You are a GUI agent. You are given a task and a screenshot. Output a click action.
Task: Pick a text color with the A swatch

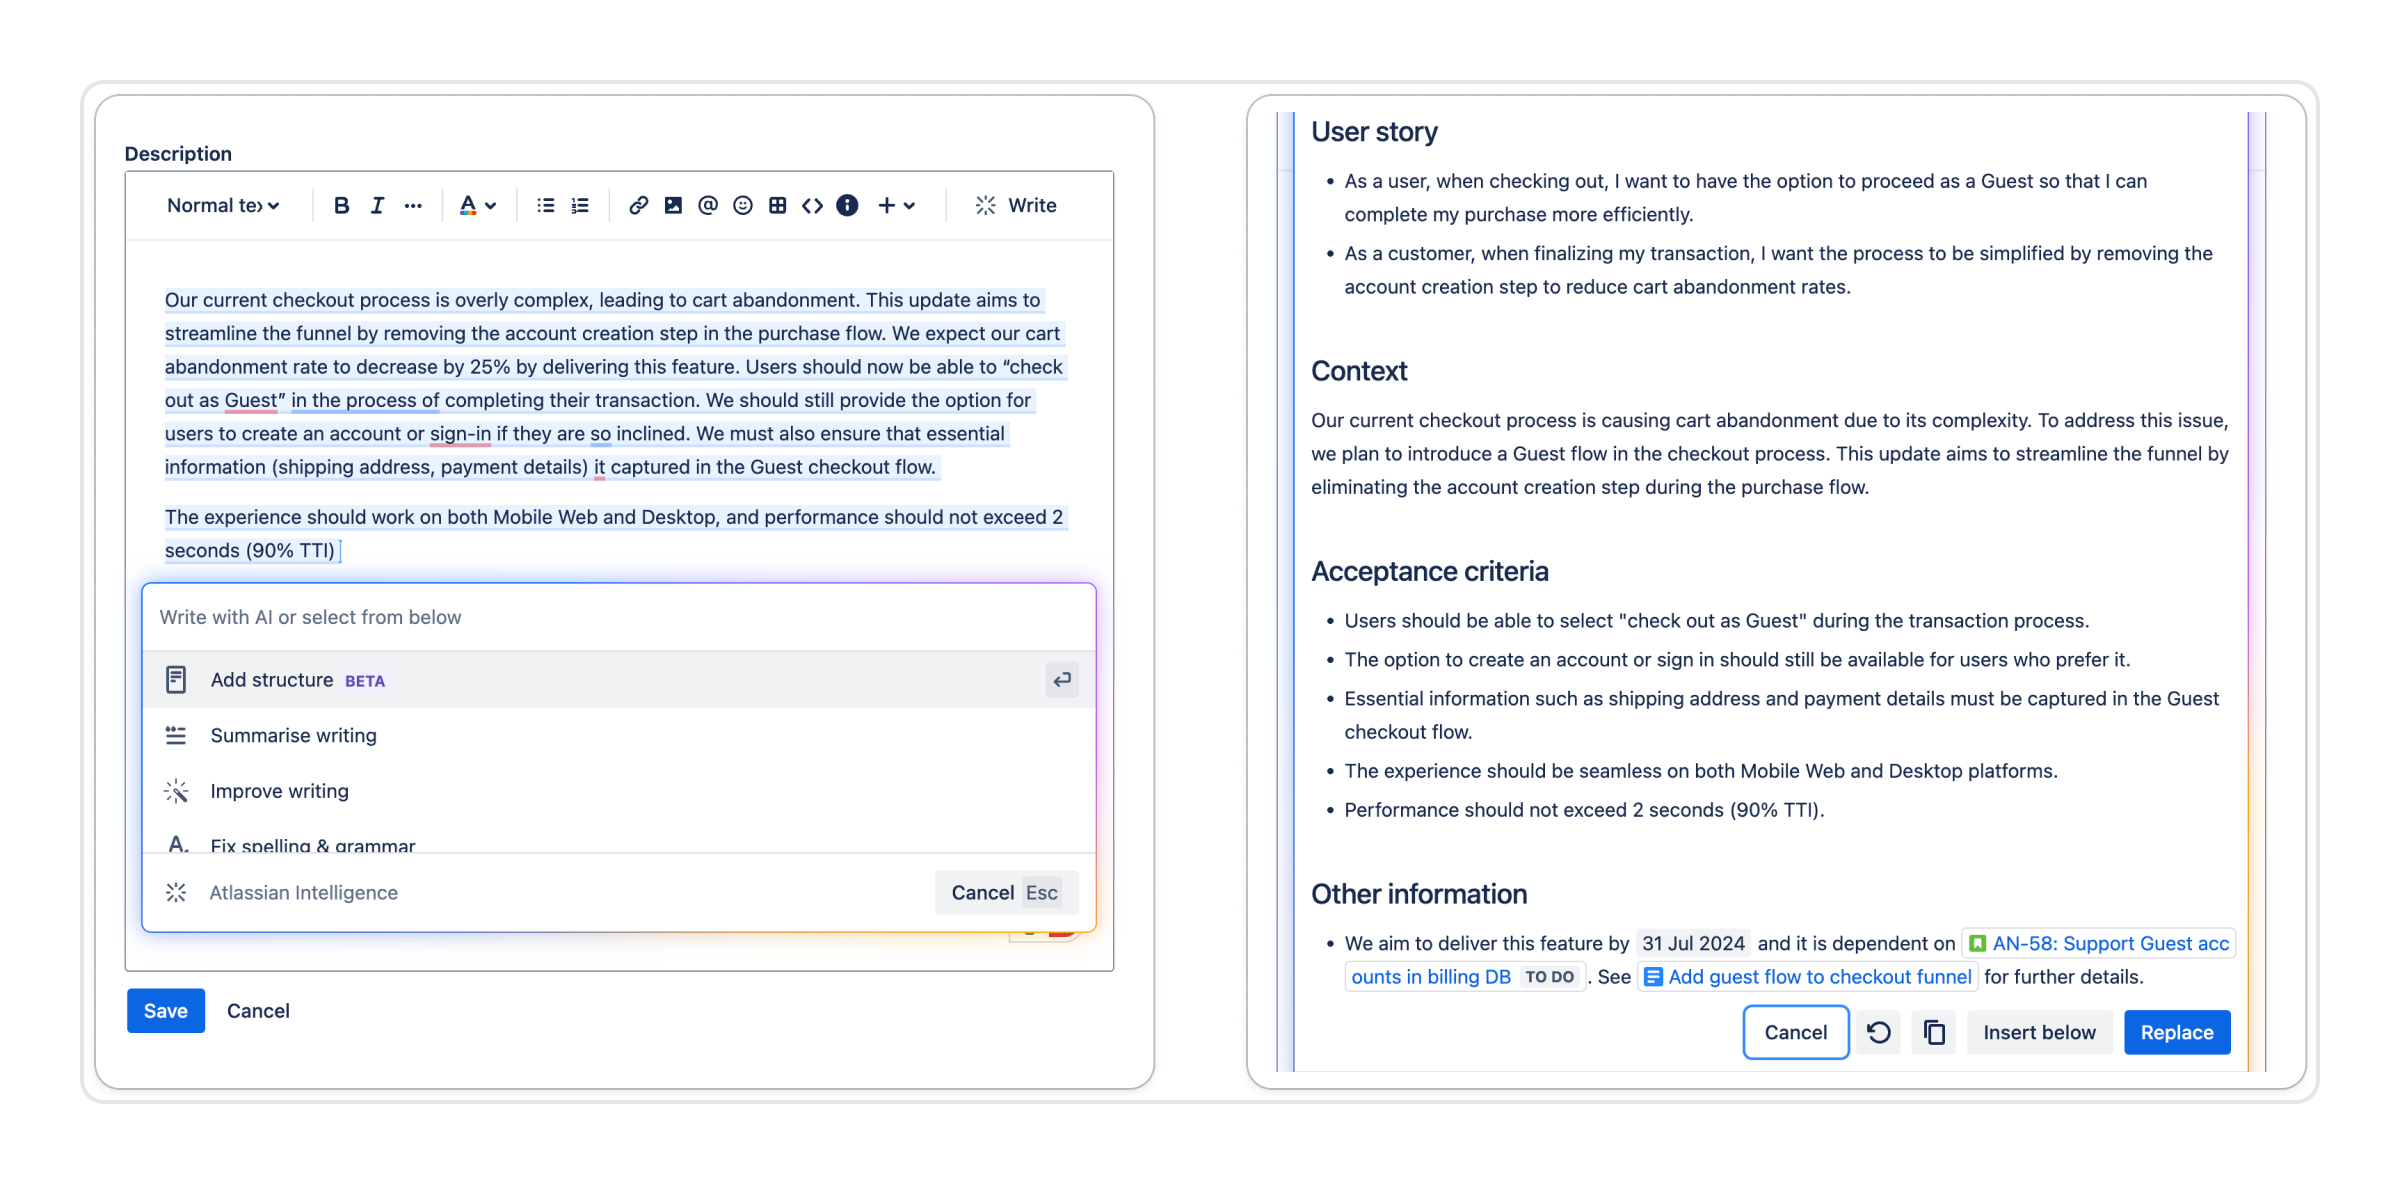466,205
